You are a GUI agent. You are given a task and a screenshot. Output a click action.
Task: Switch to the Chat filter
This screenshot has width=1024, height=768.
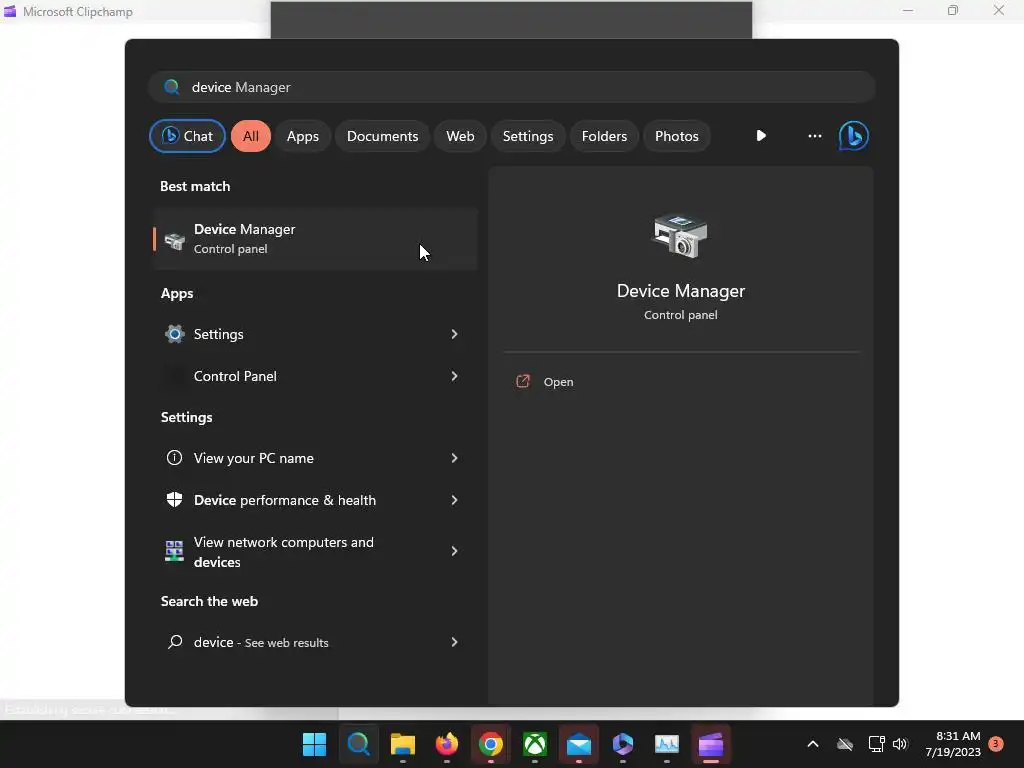(x=187, y=136)
